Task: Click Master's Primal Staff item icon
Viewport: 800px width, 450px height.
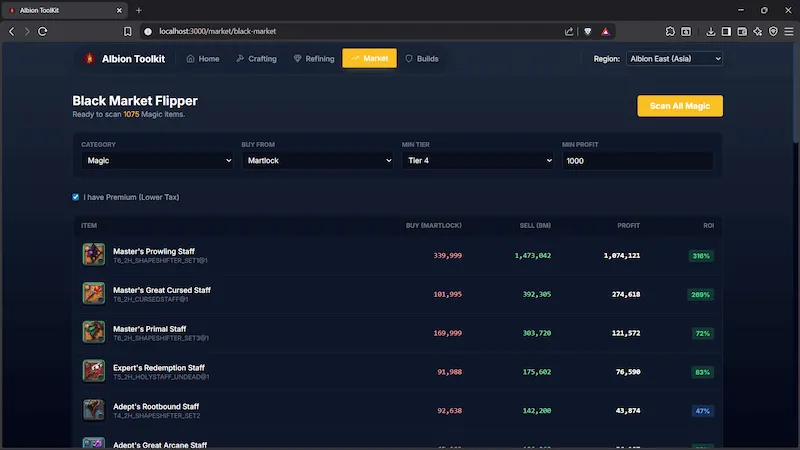Action: coord(94,332)
